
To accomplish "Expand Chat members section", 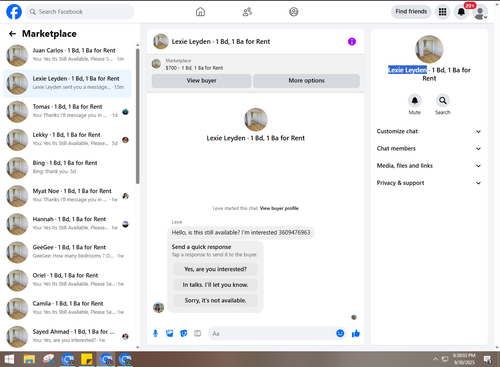I will pyautogui.click(x=429, y=149).
